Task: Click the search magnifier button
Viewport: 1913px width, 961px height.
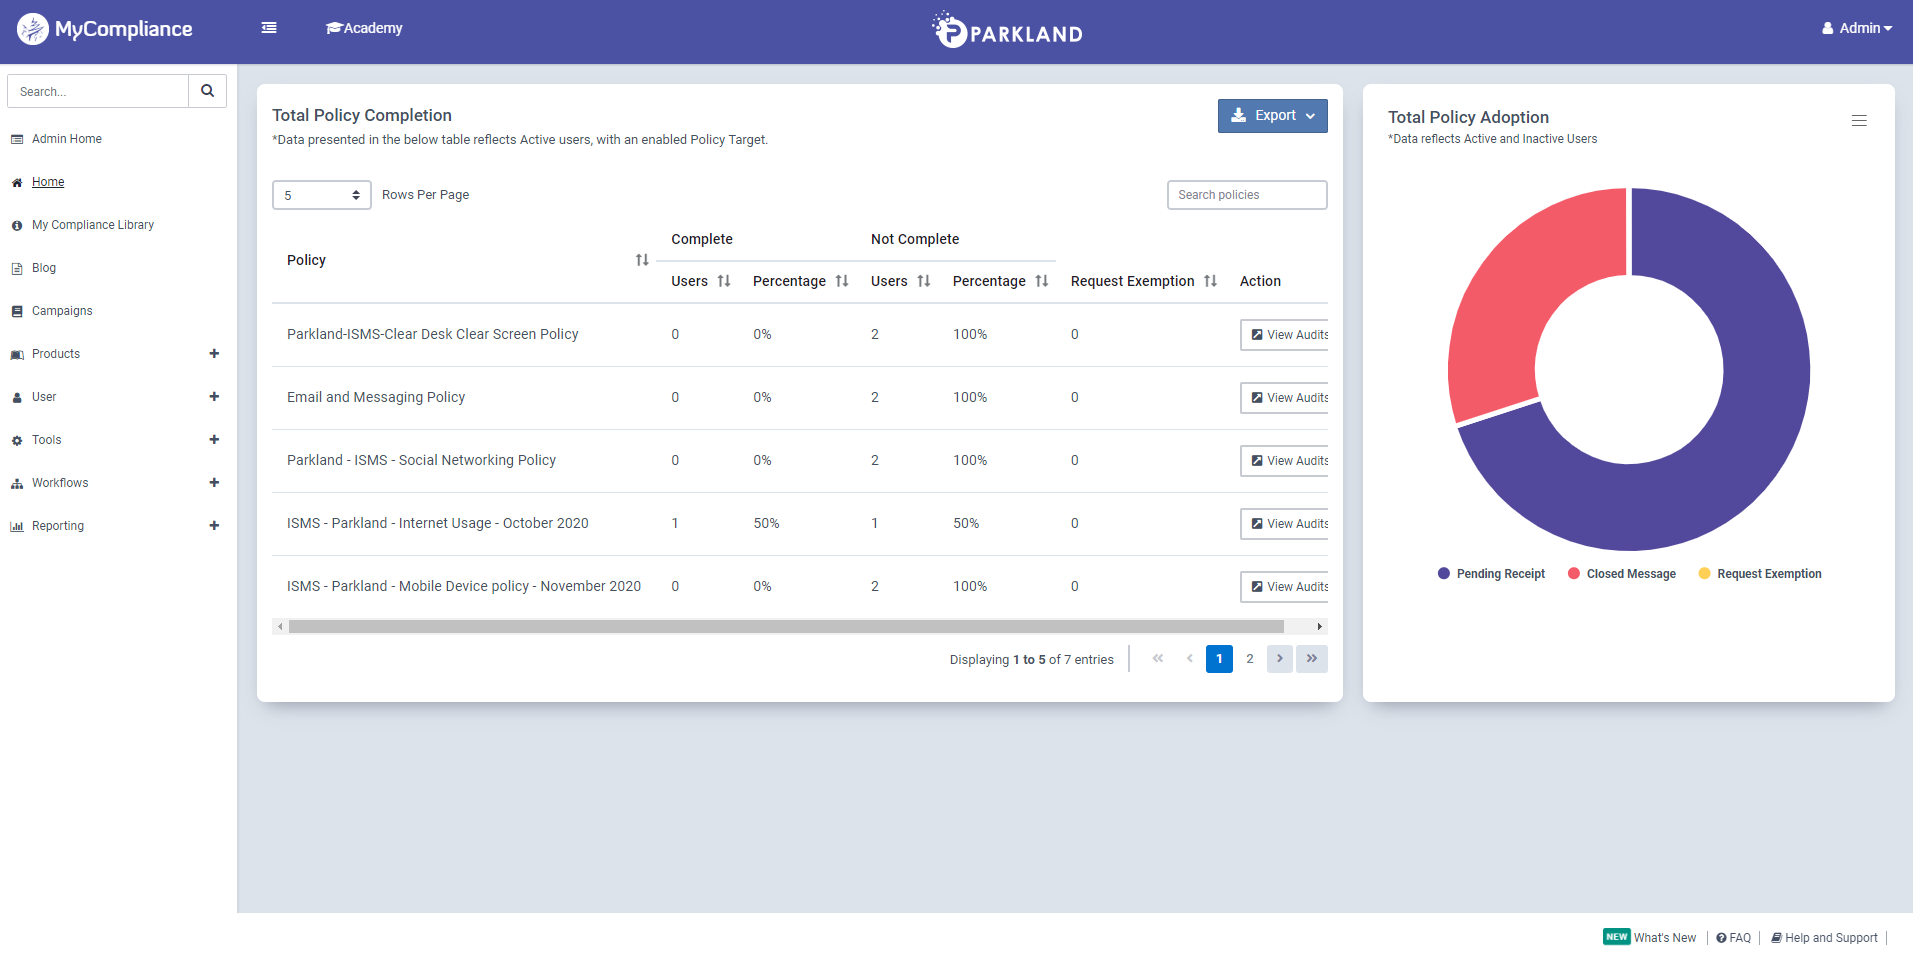Action: click(x=207, y=91)
